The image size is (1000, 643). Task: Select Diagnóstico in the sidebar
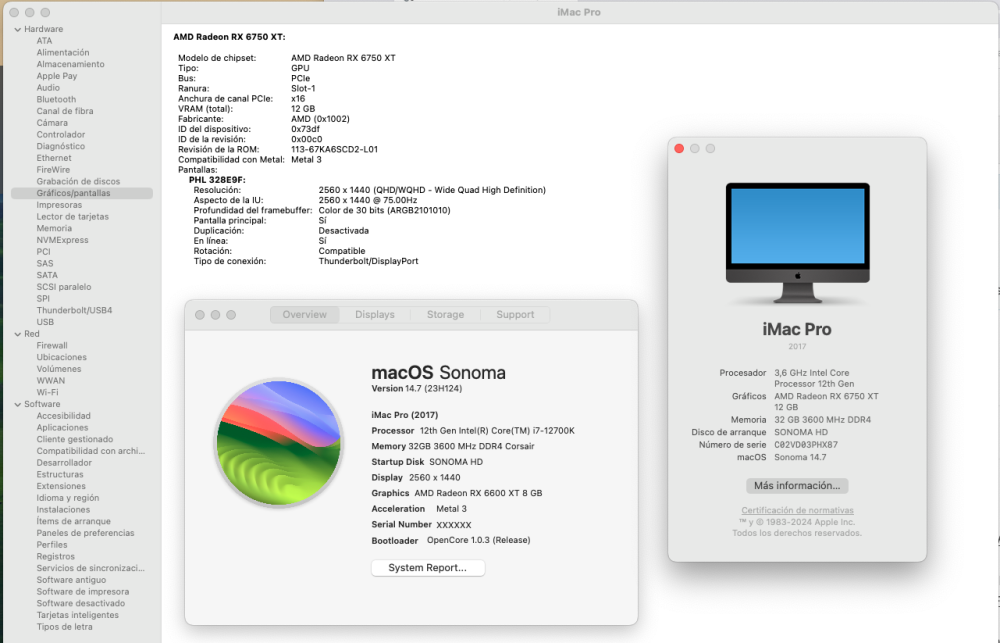point(61,146)
